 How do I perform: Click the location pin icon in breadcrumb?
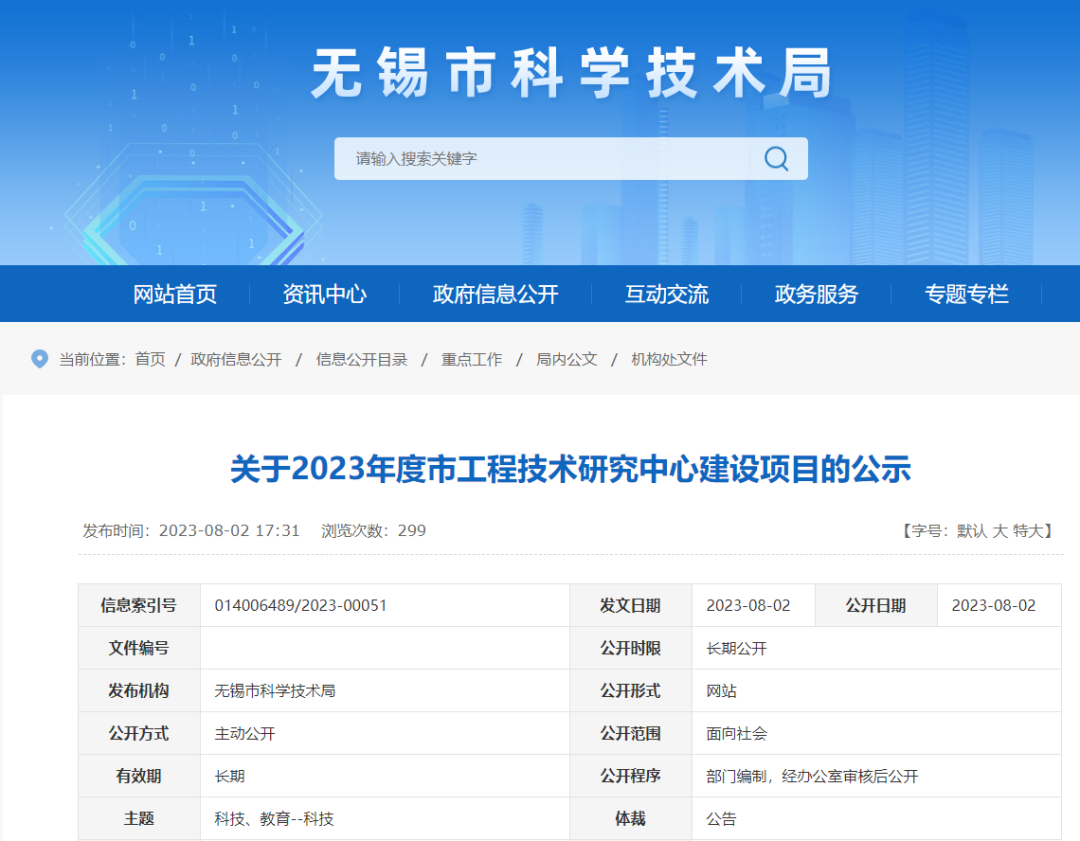click(x=40, y=359)
